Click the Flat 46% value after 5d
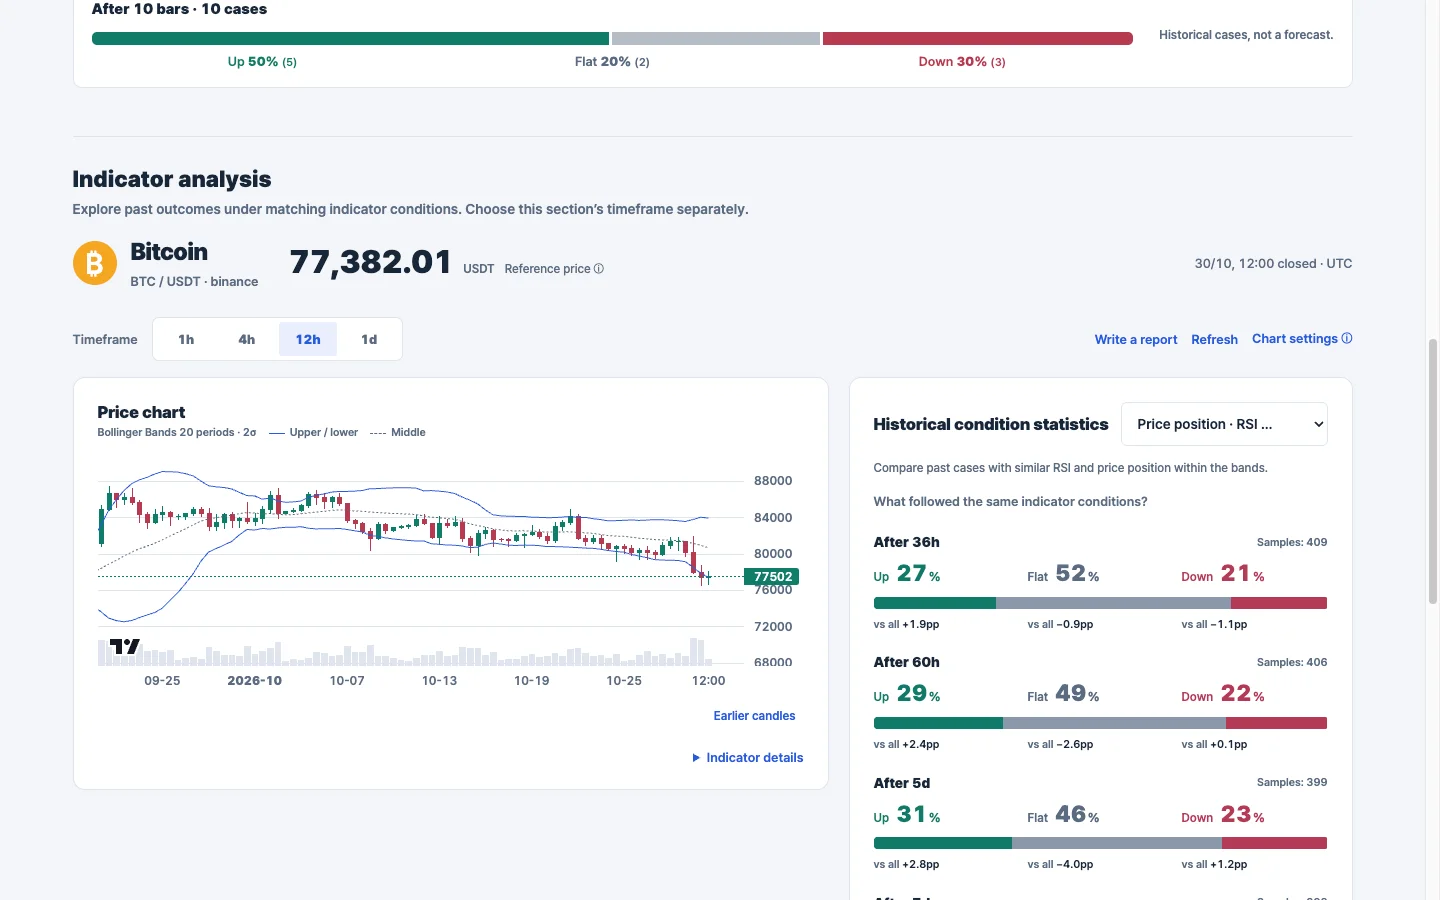This screenshot has height=900, width=1440. (1063, 815)
